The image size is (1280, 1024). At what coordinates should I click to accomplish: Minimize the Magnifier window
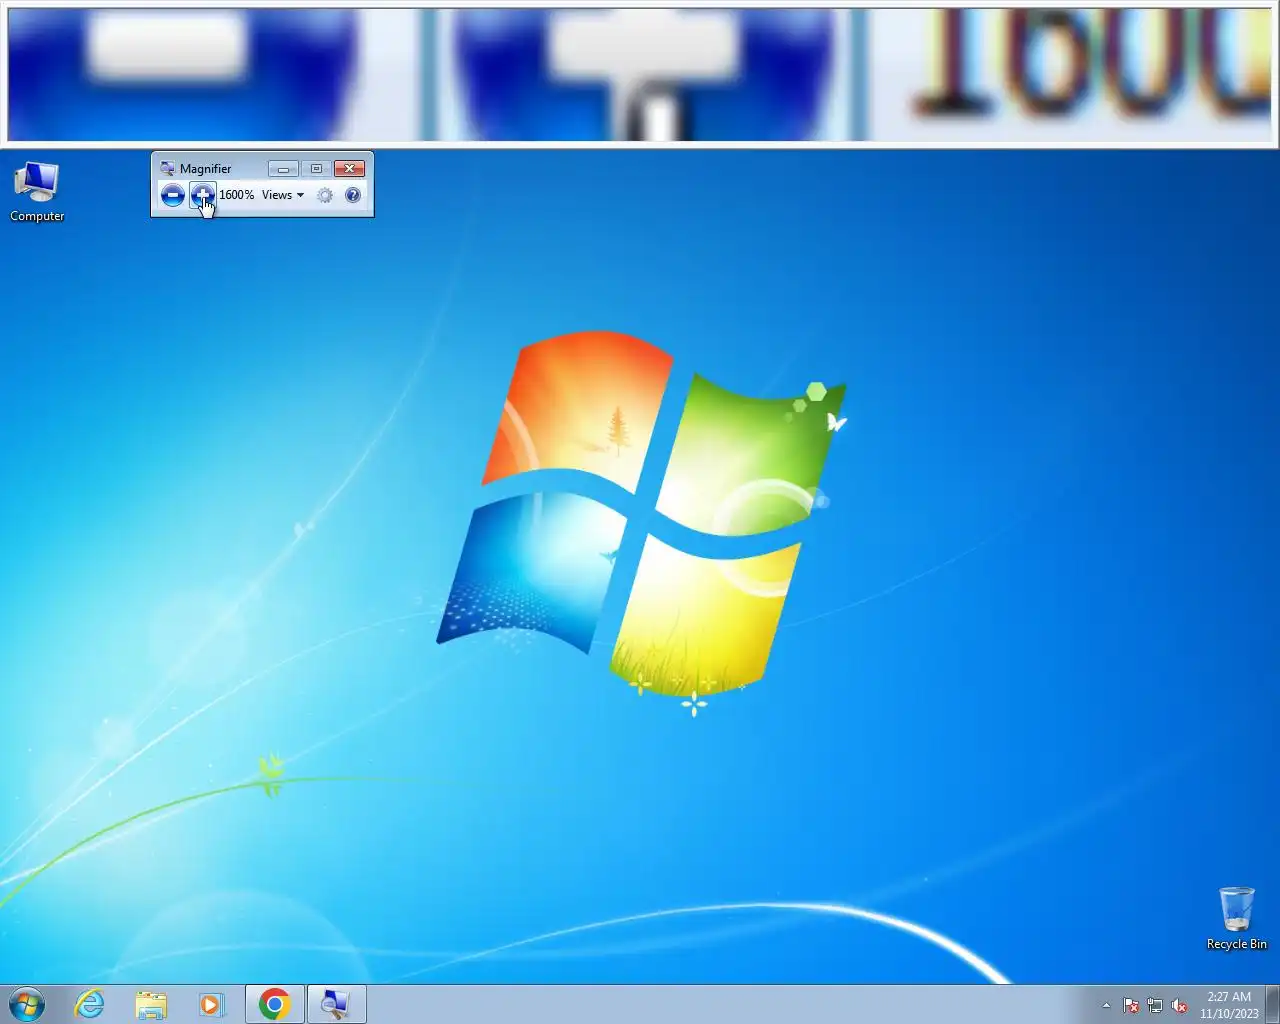click(283, 169)
